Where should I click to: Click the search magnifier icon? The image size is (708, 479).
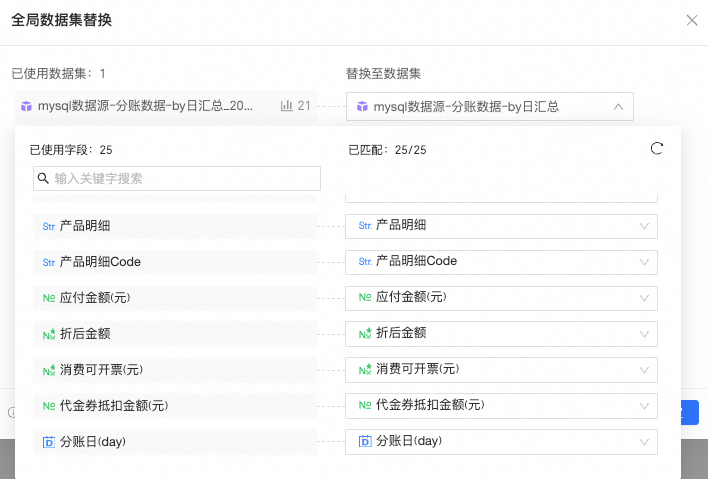click(43, 178)
